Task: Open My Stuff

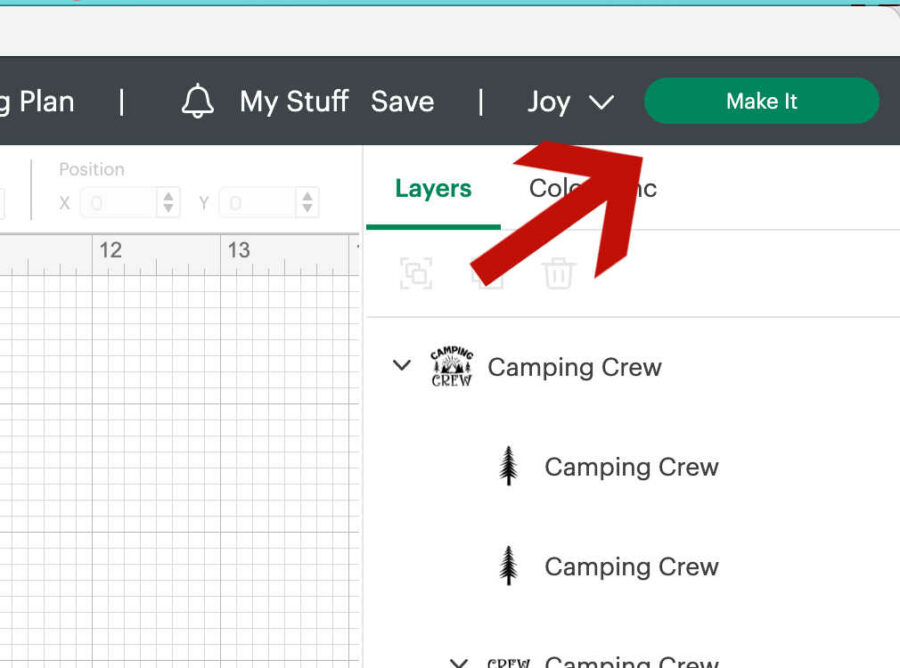Action: click(x=294, y=101)
